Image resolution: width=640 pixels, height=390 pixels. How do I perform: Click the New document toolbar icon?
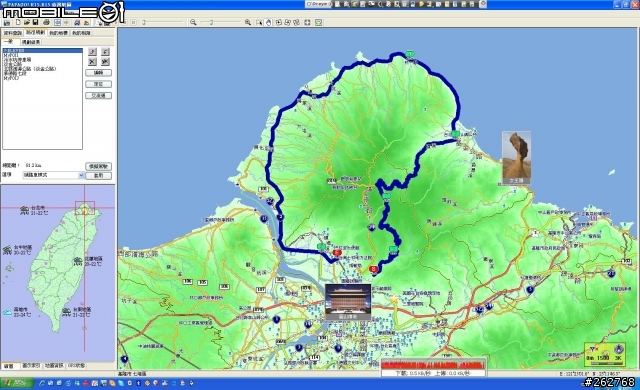18,22
